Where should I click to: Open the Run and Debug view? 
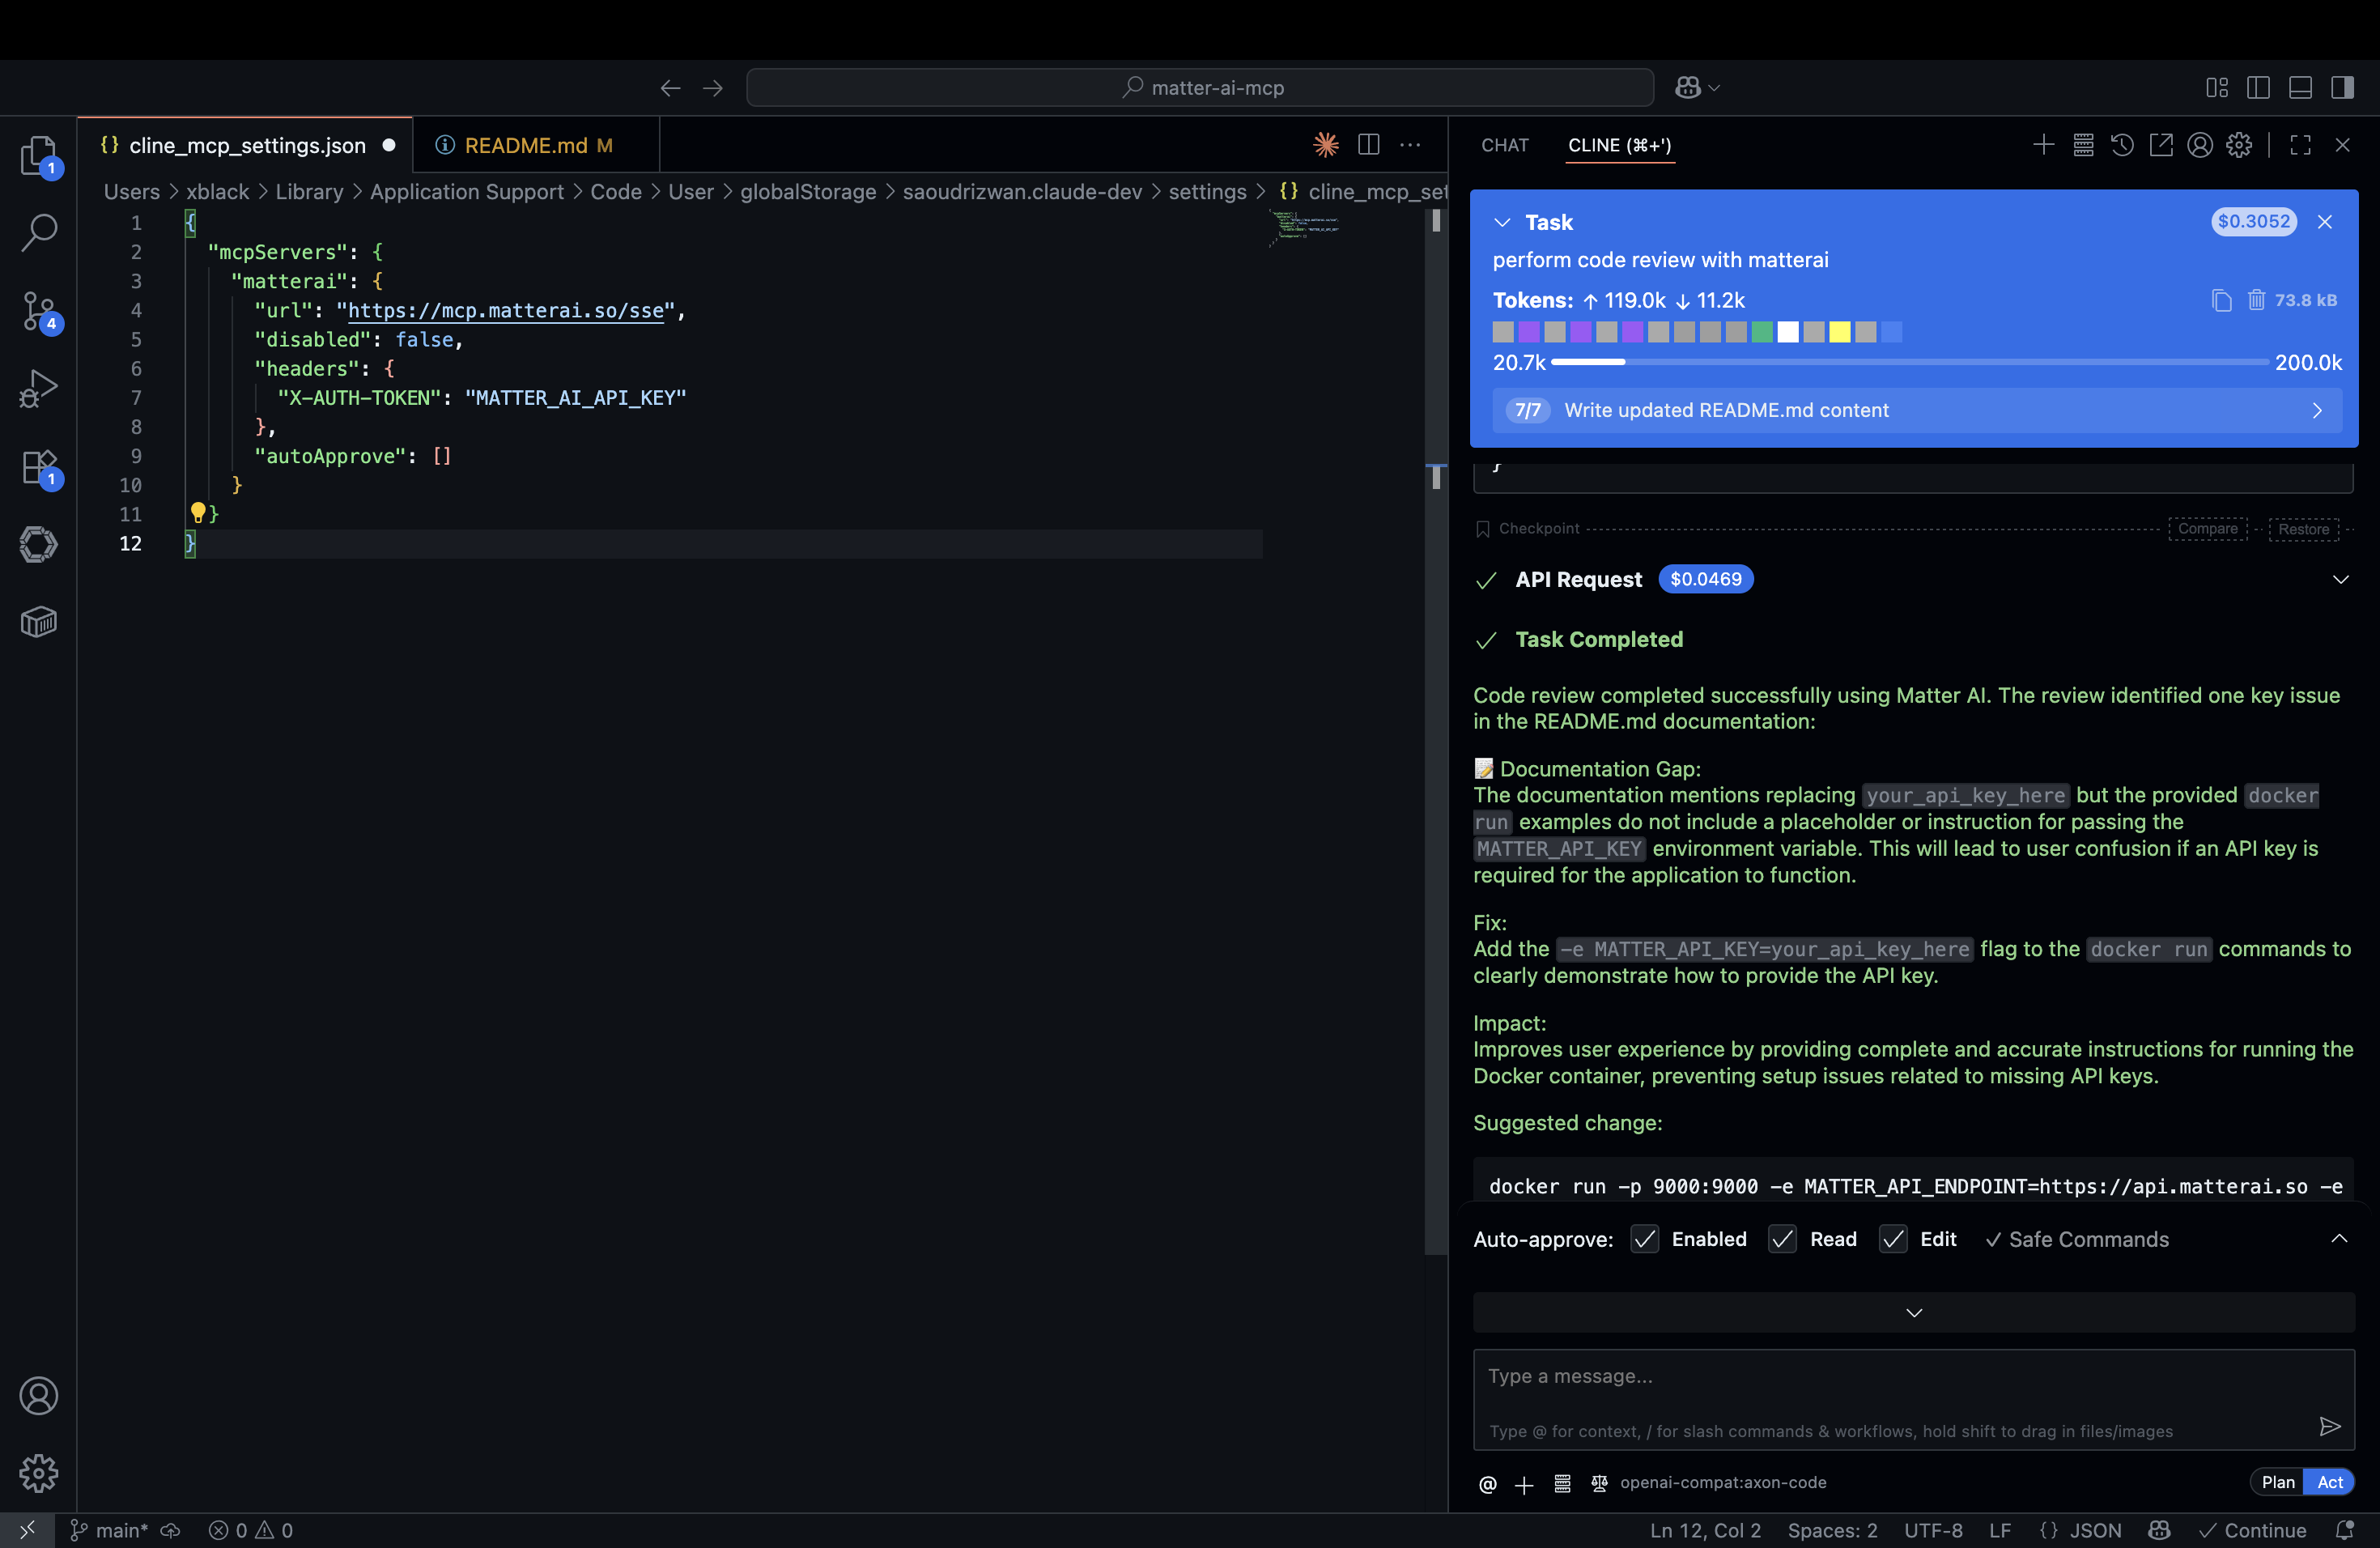click(x=38, y=389)
